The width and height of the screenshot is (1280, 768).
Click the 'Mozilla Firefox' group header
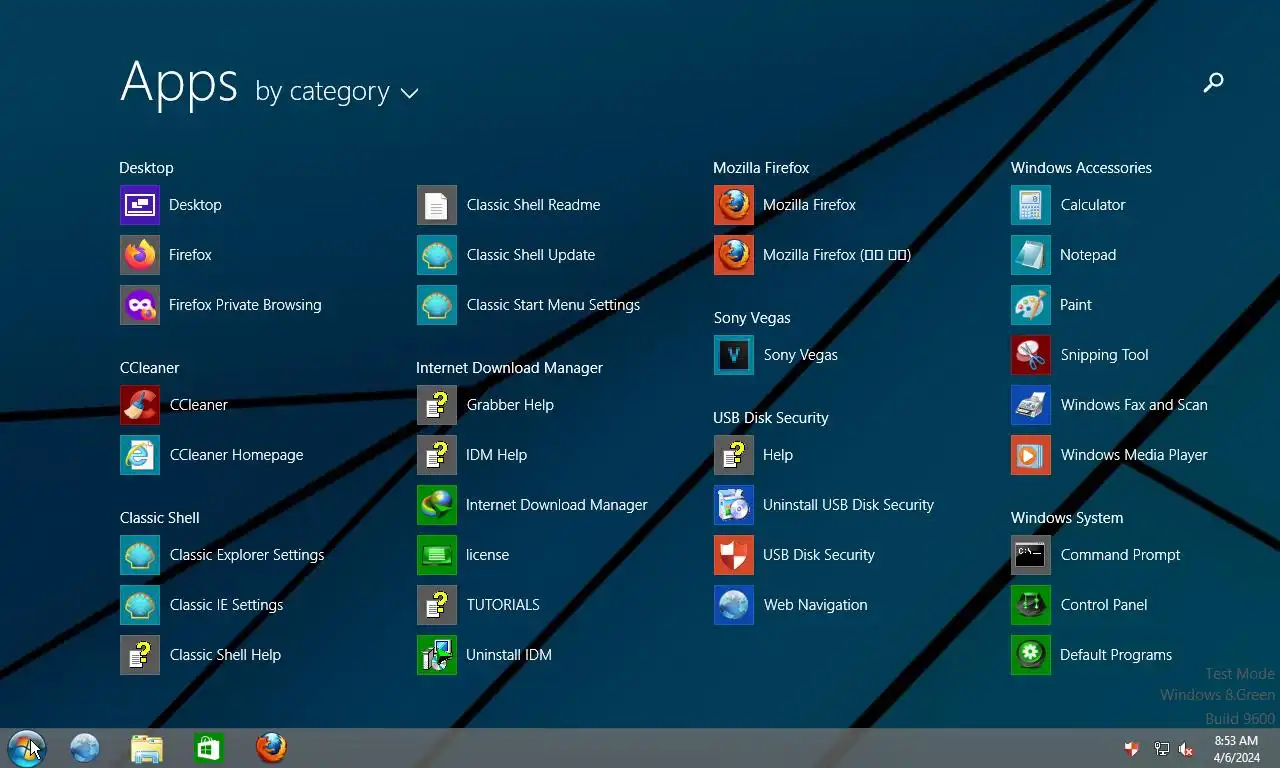(x=761, y=168)
